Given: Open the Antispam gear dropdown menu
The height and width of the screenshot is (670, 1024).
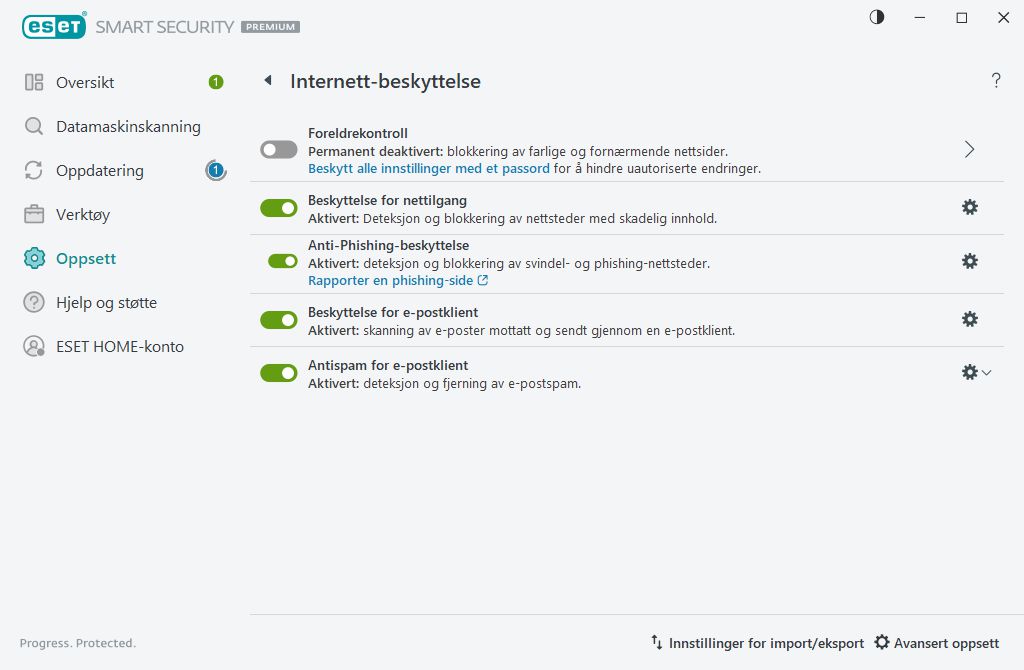Looking at the screenshot, I should 975,372.
